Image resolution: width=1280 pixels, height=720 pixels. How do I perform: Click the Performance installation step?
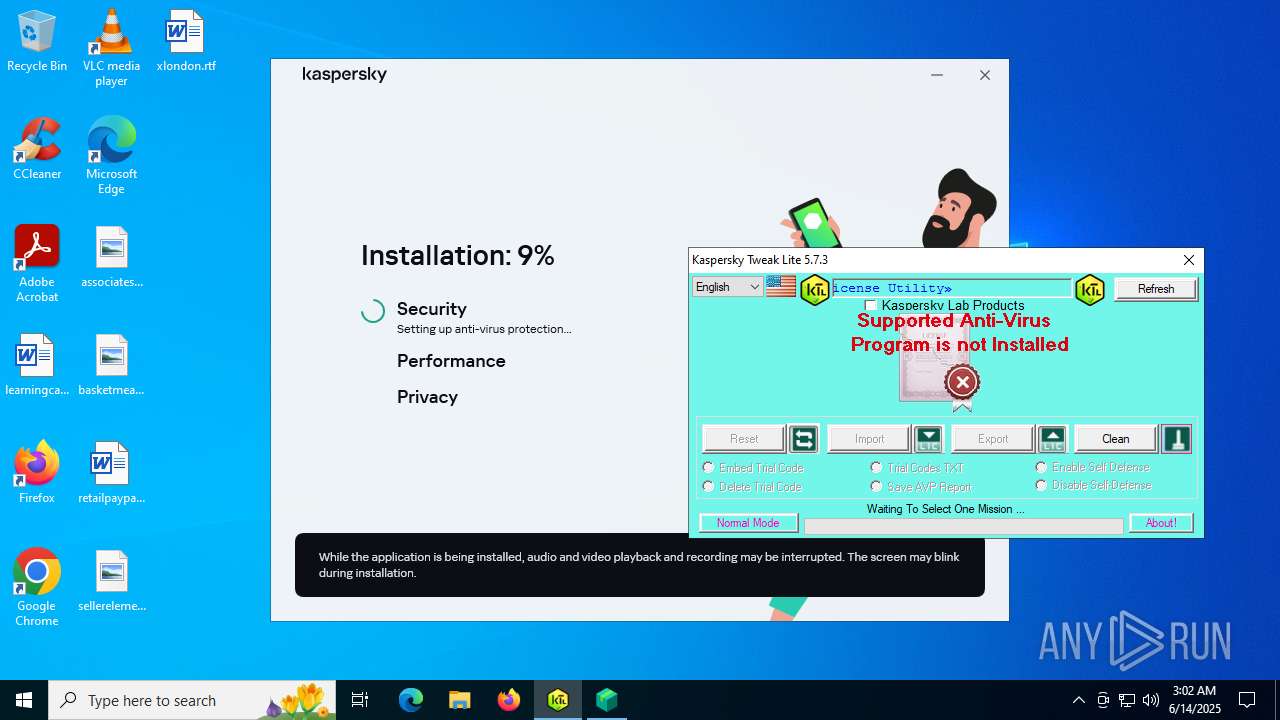[451, 361]
